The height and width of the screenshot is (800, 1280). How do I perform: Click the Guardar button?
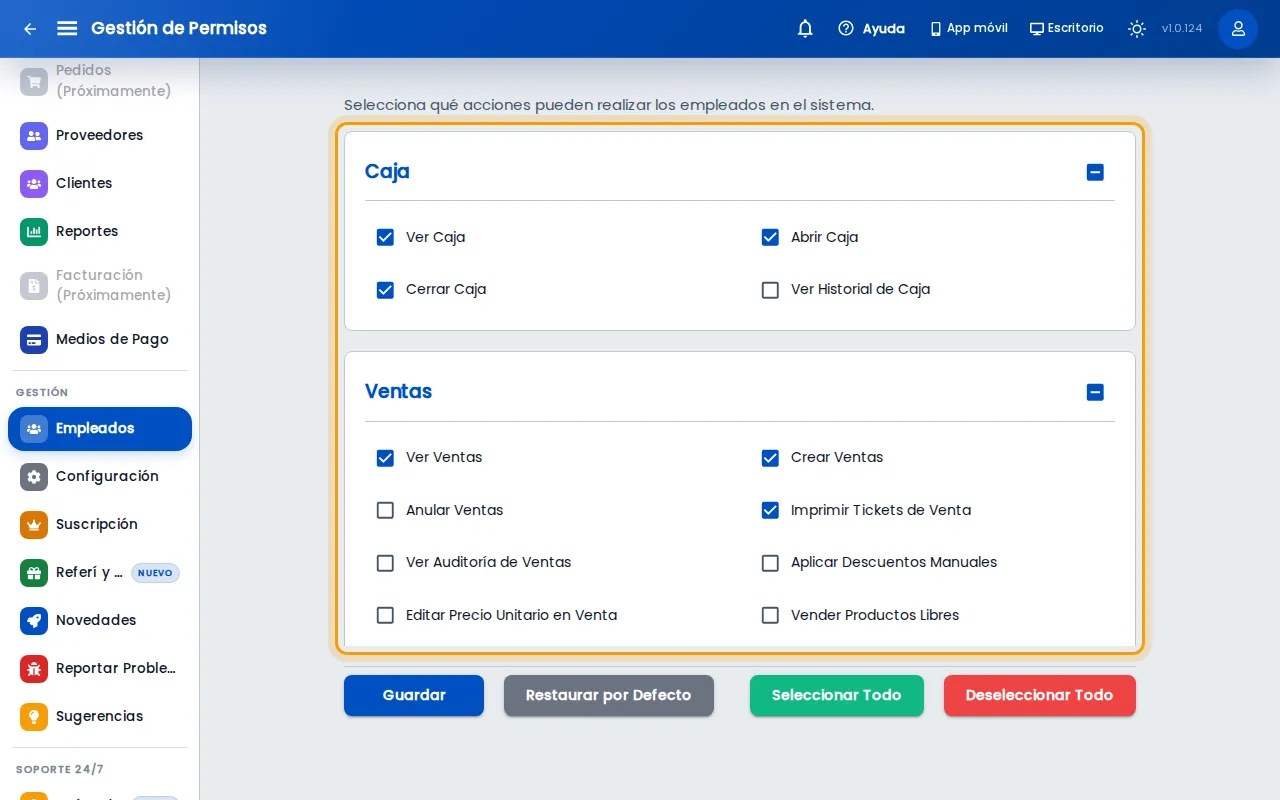pos(414,696)
